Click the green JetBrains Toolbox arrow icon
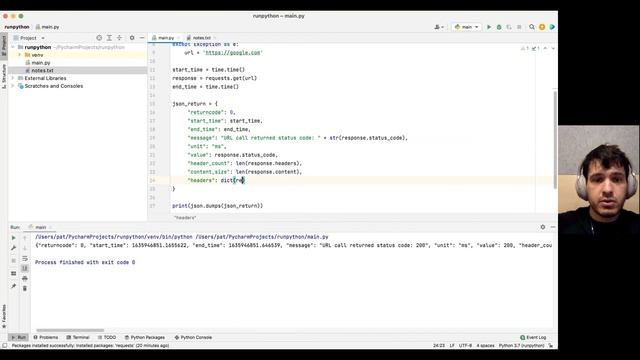Image resolution: width=640 pixels, height=360 pixels. pyautogui.click(x=552, y=27)
